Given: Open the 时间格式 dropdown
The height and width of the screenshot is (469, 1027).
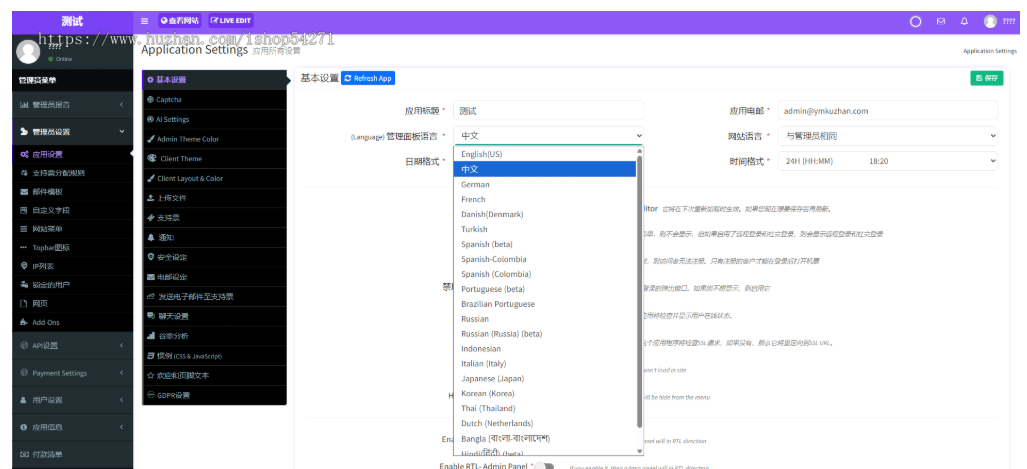Looking at the screenshot, I should click(x=887, y=160).
